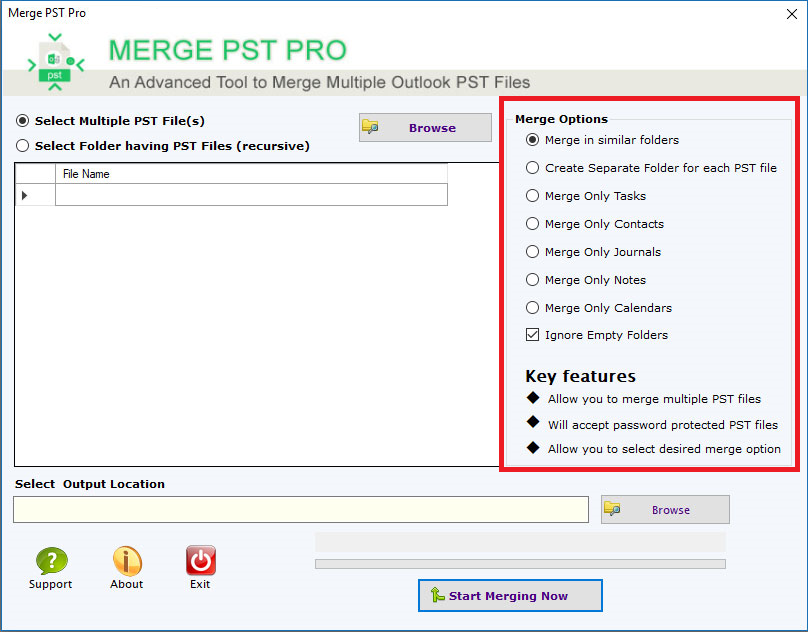The image size is (808, 632).
Task: Choose Create Separate Folder for each PST file
Action: point(532,168)
